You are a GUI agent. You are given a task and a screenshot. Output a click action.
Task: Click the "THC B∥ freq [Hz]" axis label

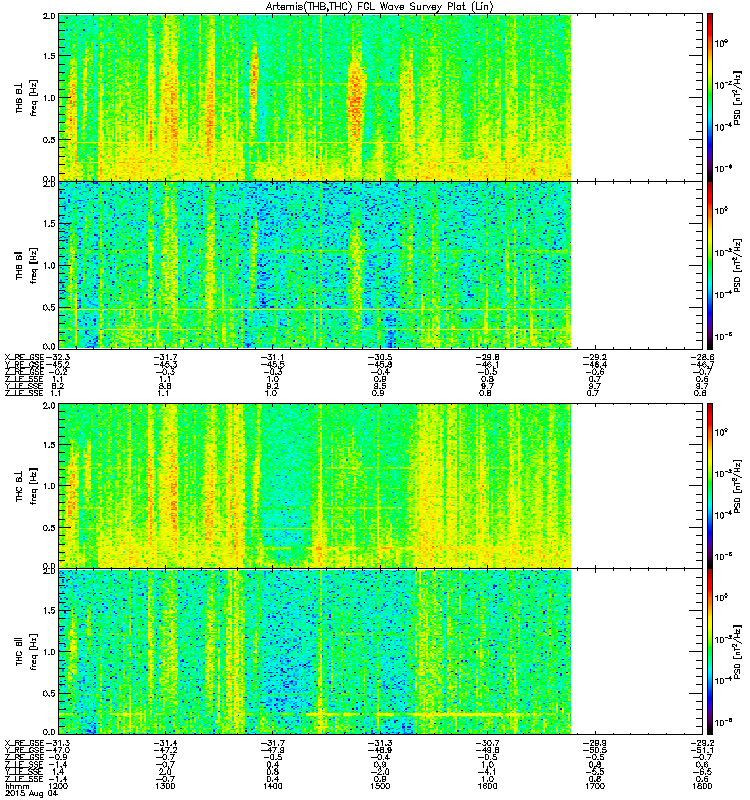[26, 652]
